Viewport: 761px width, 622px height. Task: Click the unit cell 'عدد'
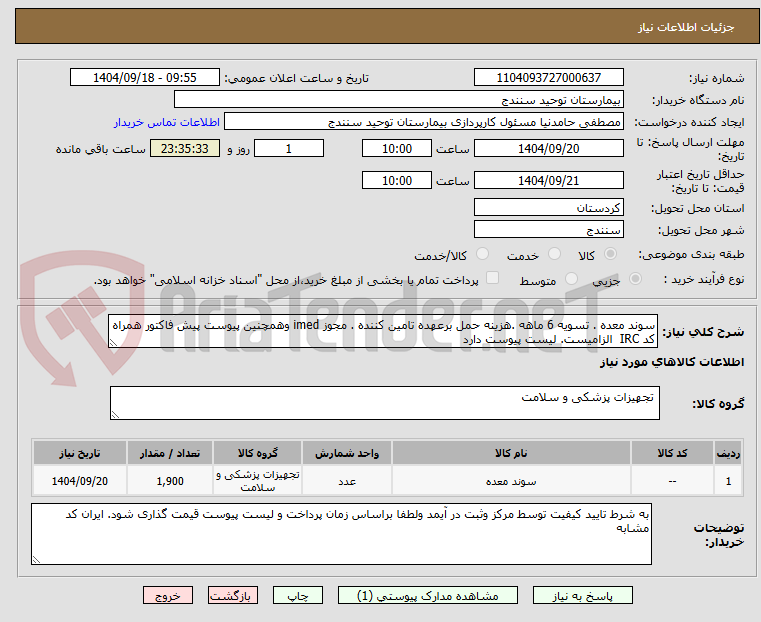pyautogui.click(x=347, y=481)
